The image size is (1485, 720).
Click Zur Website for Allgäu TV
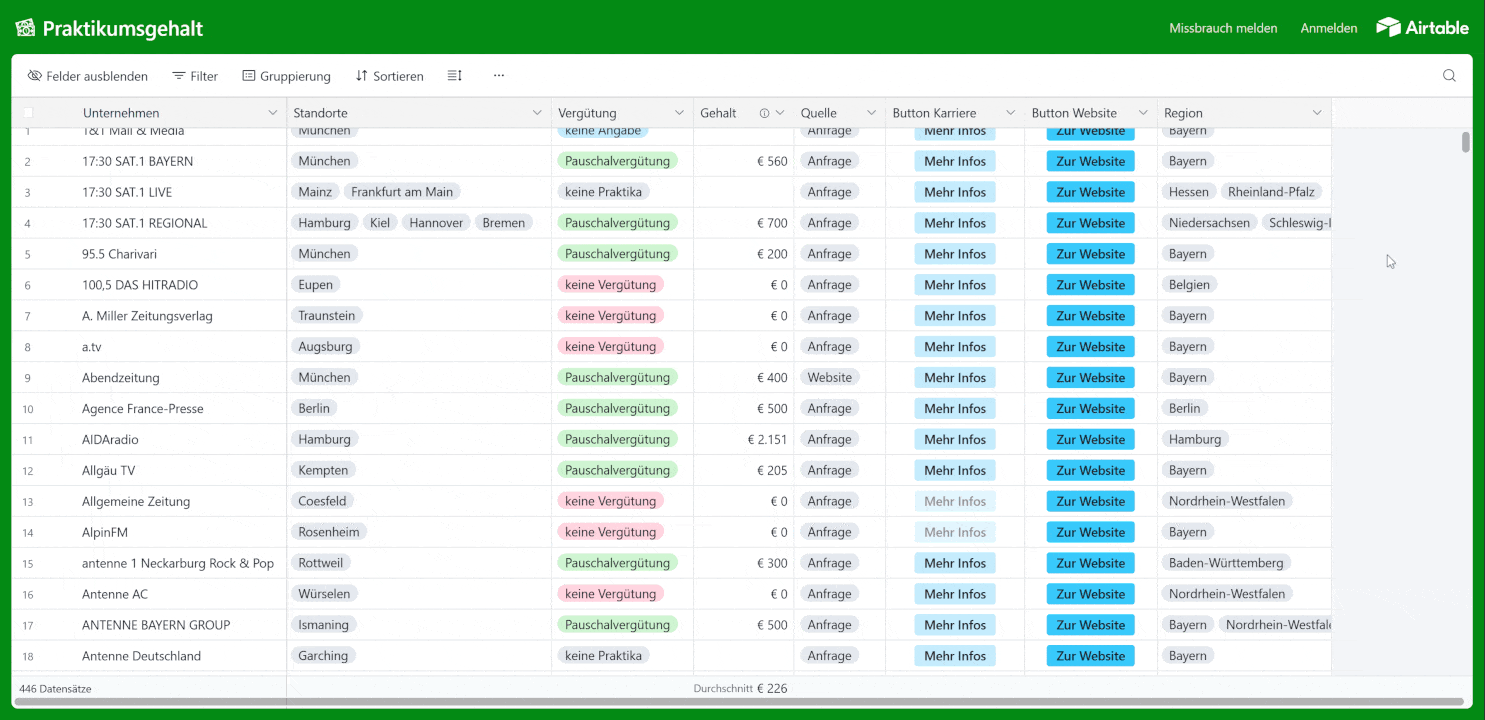point(1091,470)
